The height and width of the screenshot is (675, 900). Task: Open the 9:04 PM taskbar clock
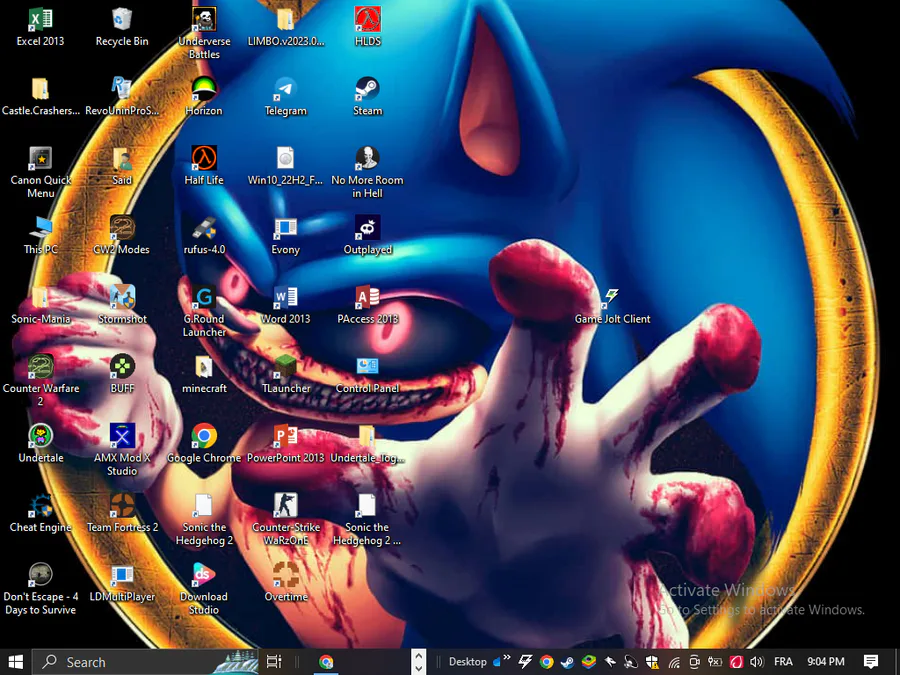(x=826, y=662)
